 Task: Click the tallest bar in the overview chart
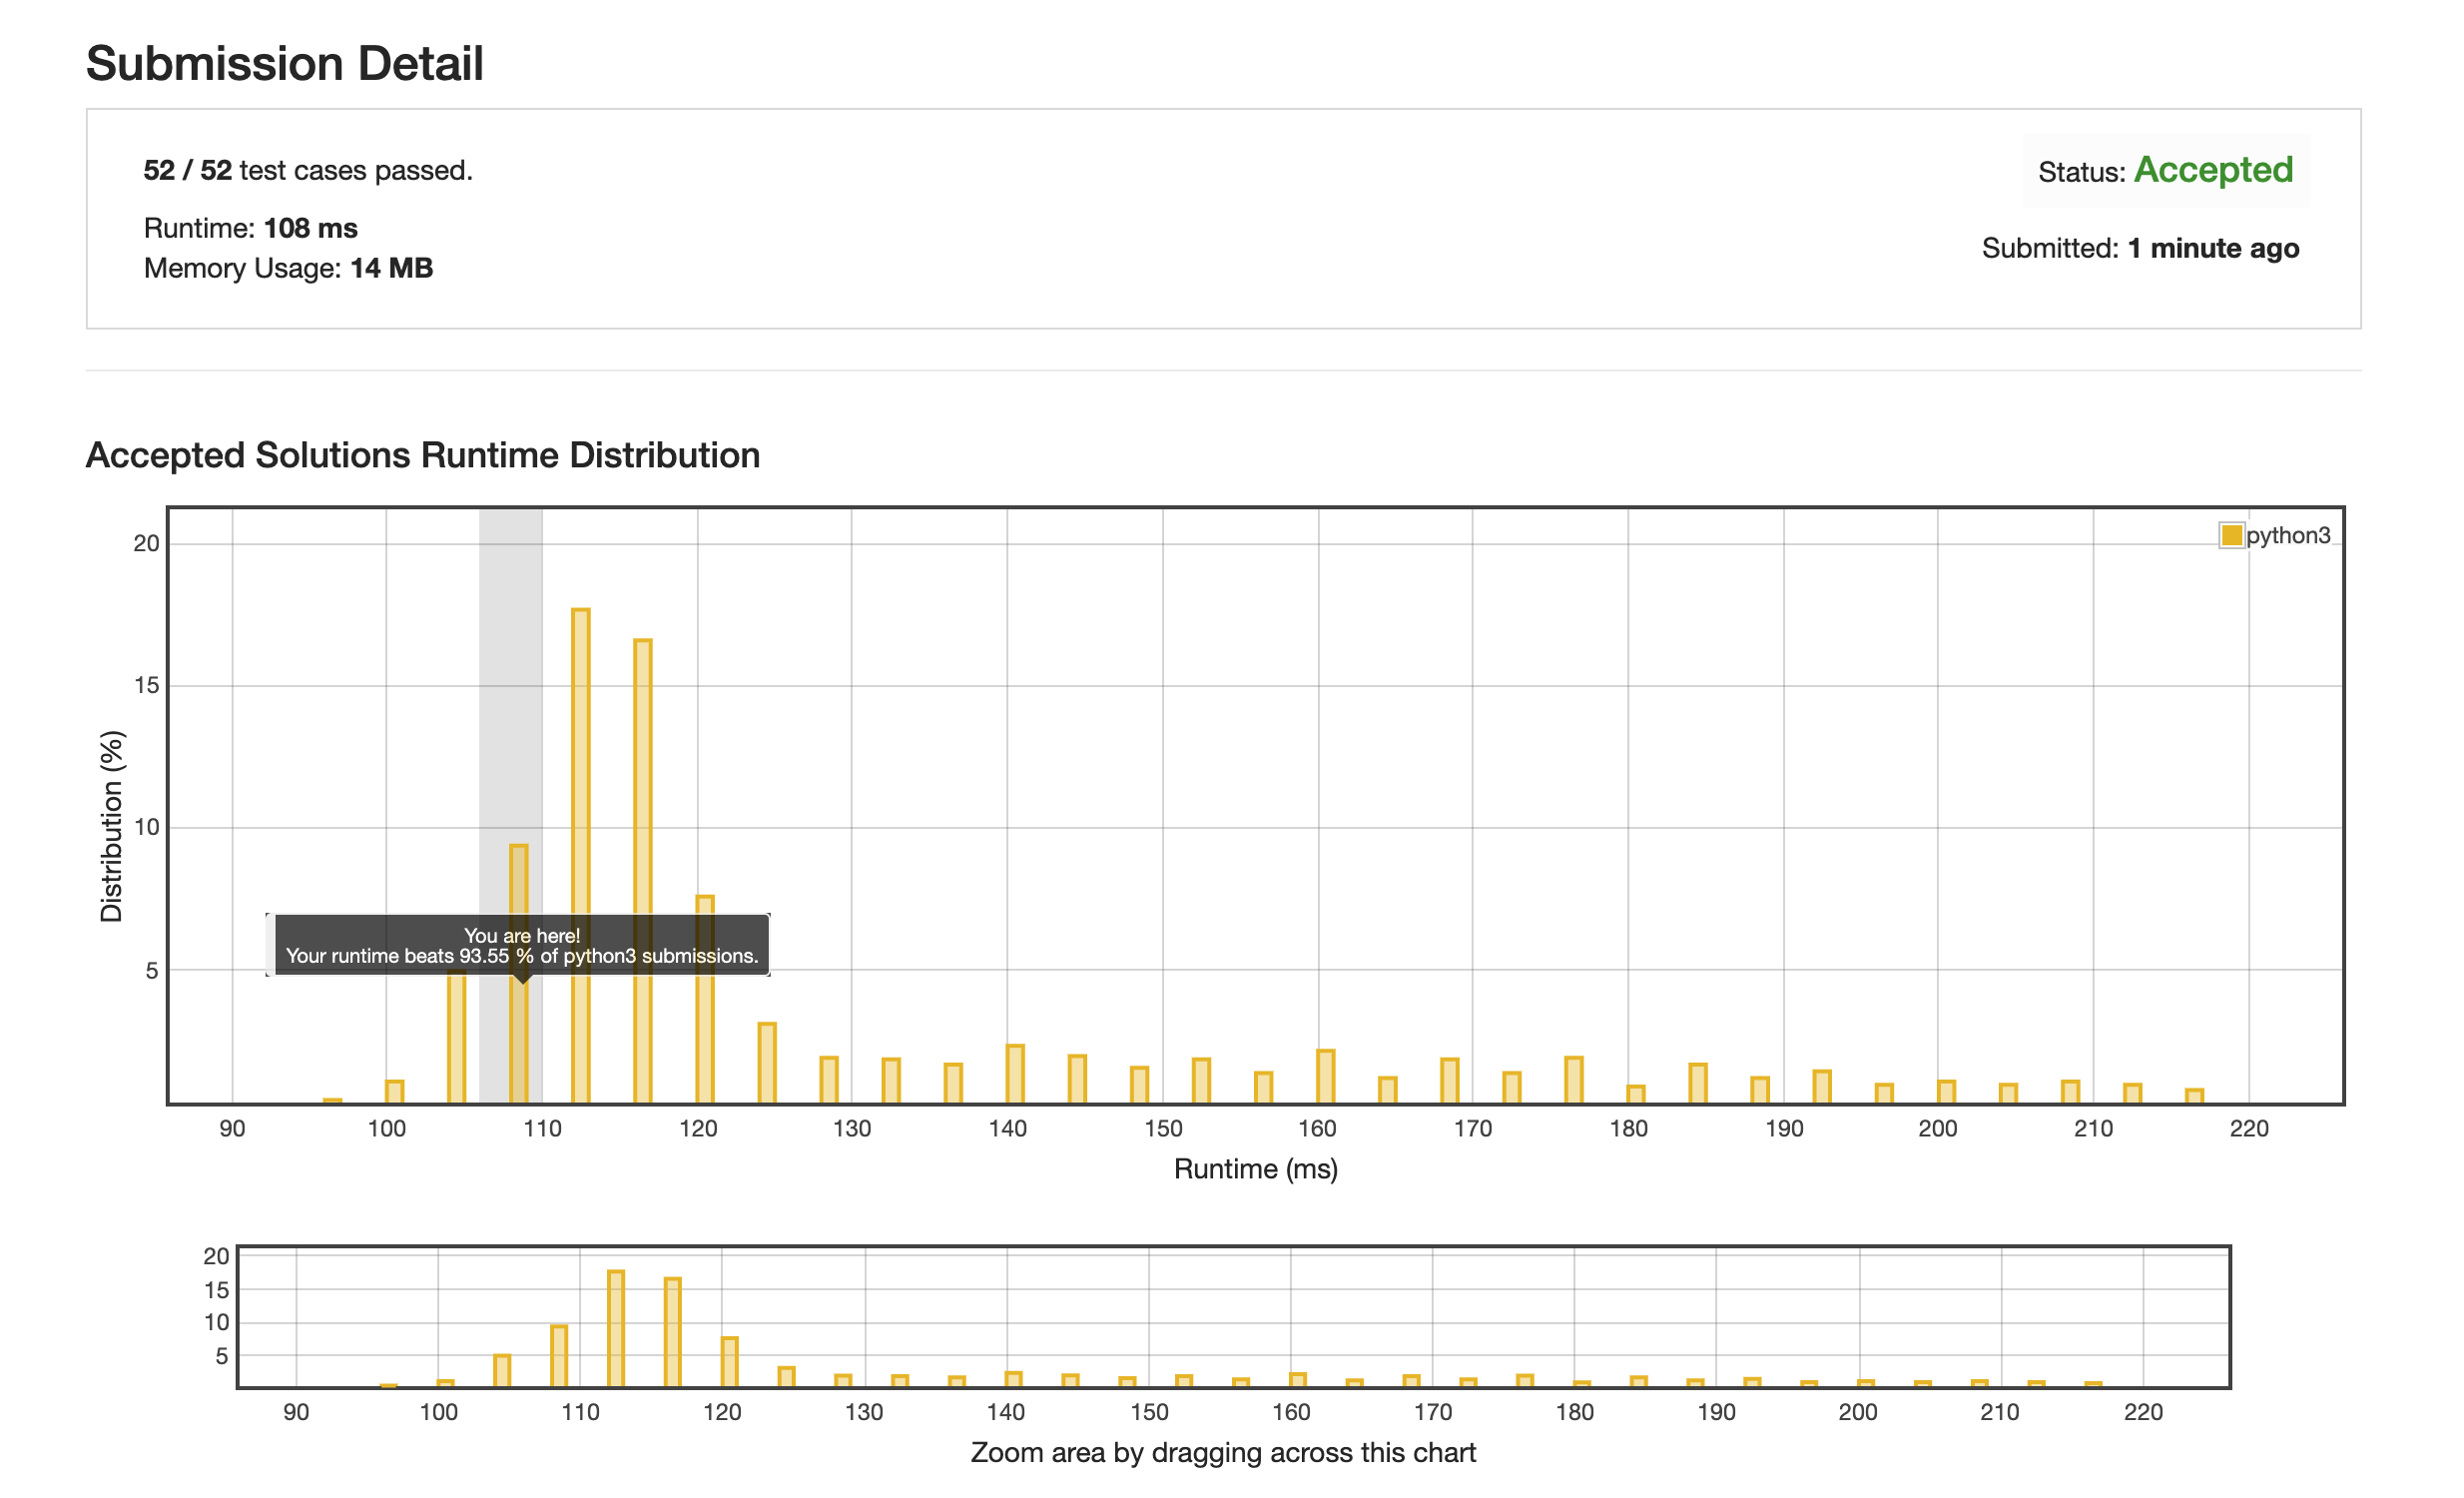[x=616, y=1330]
